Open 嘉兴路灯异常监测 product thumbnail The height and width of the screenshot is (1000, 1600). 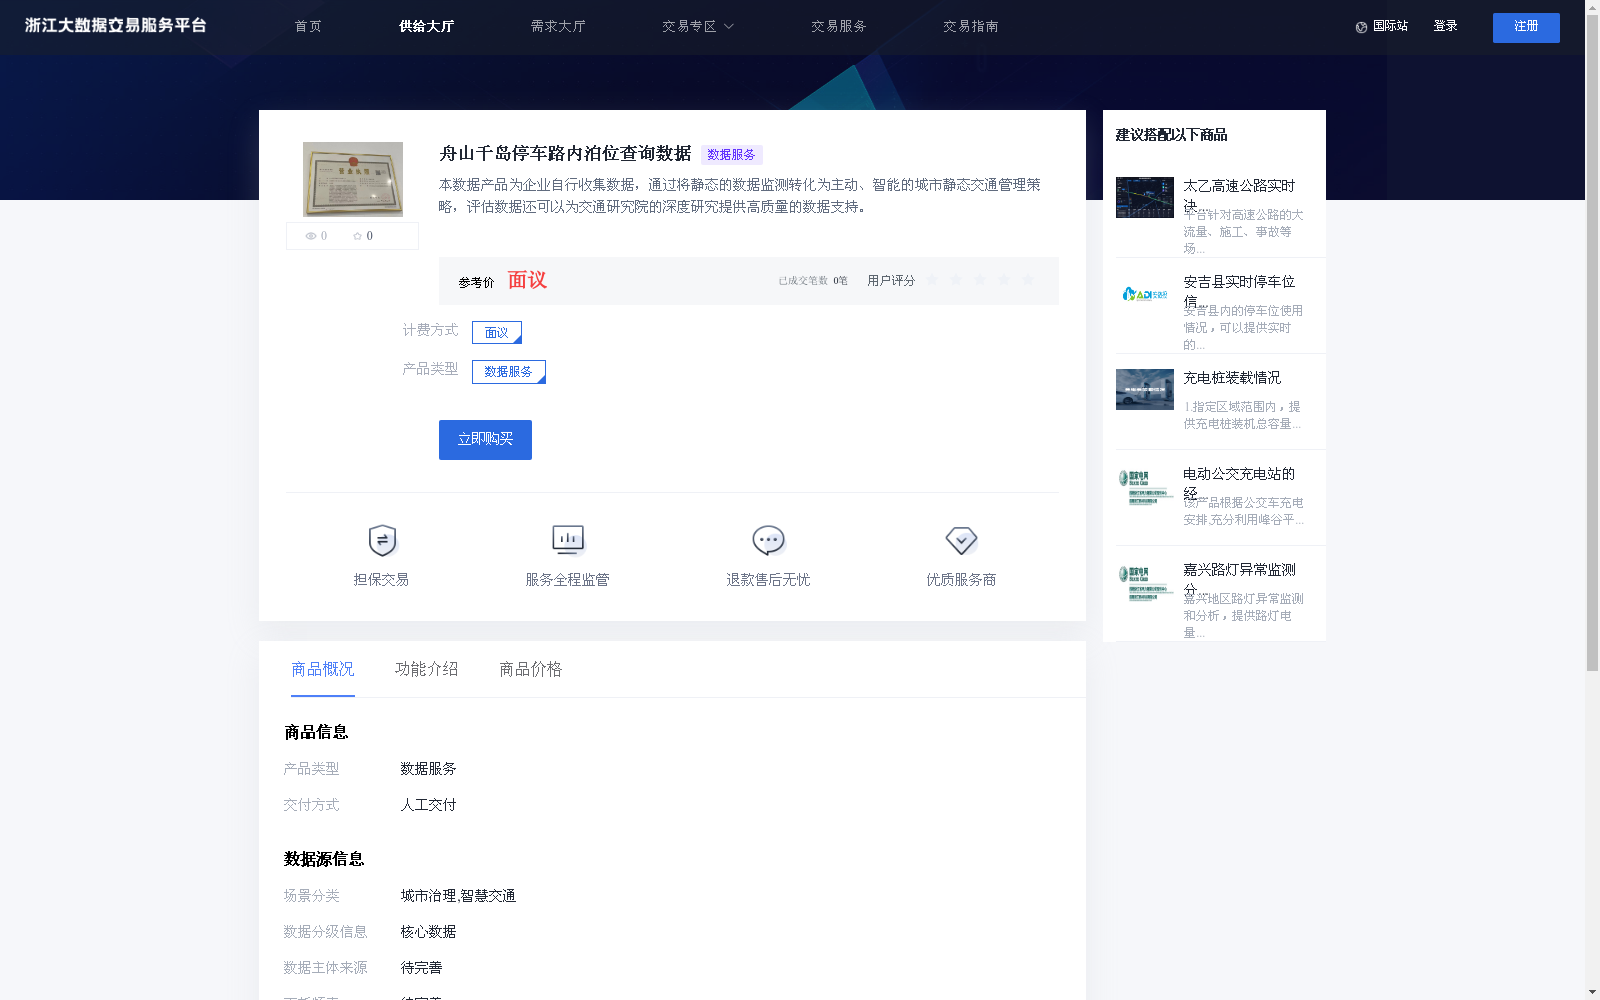pyautogui.click(x=1145, y=582)
